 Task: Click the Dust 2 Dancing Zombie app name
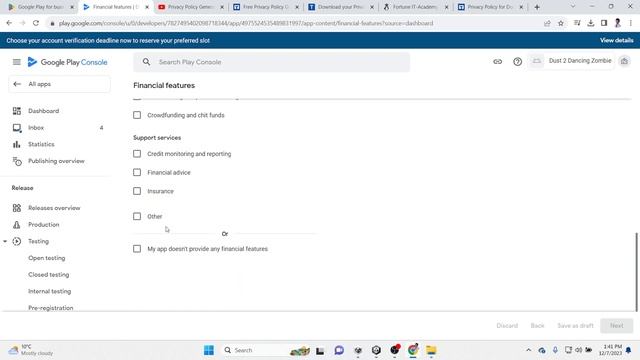580,61
